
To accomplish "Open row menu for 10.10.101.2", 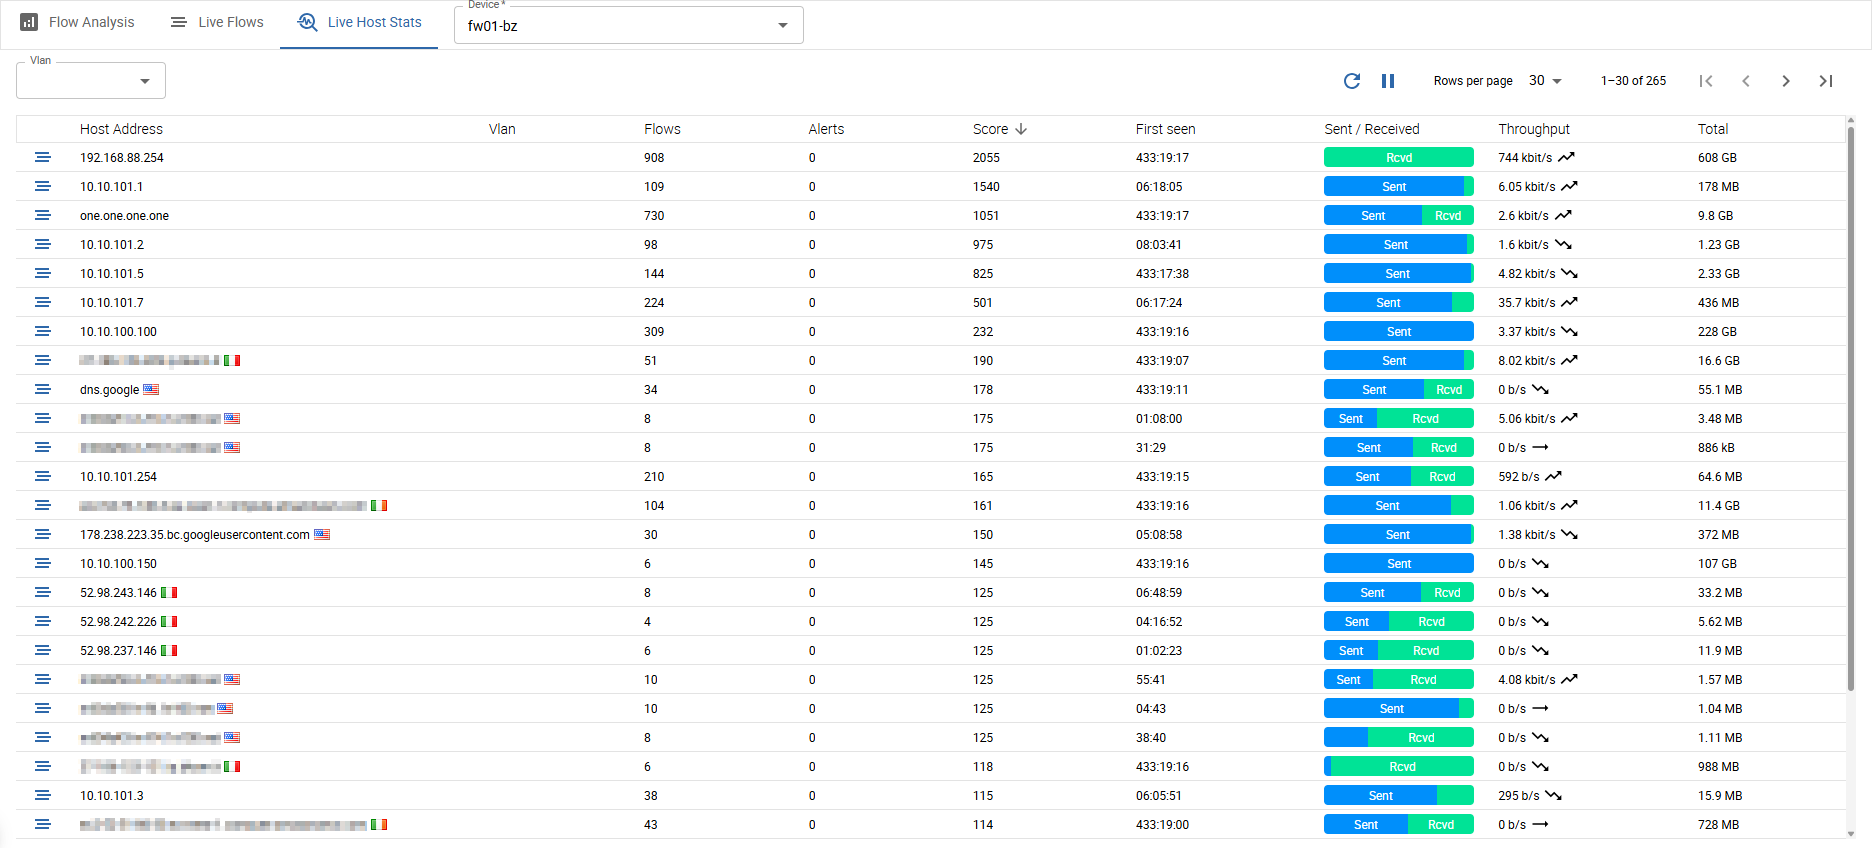I will (x=42, y=245).
